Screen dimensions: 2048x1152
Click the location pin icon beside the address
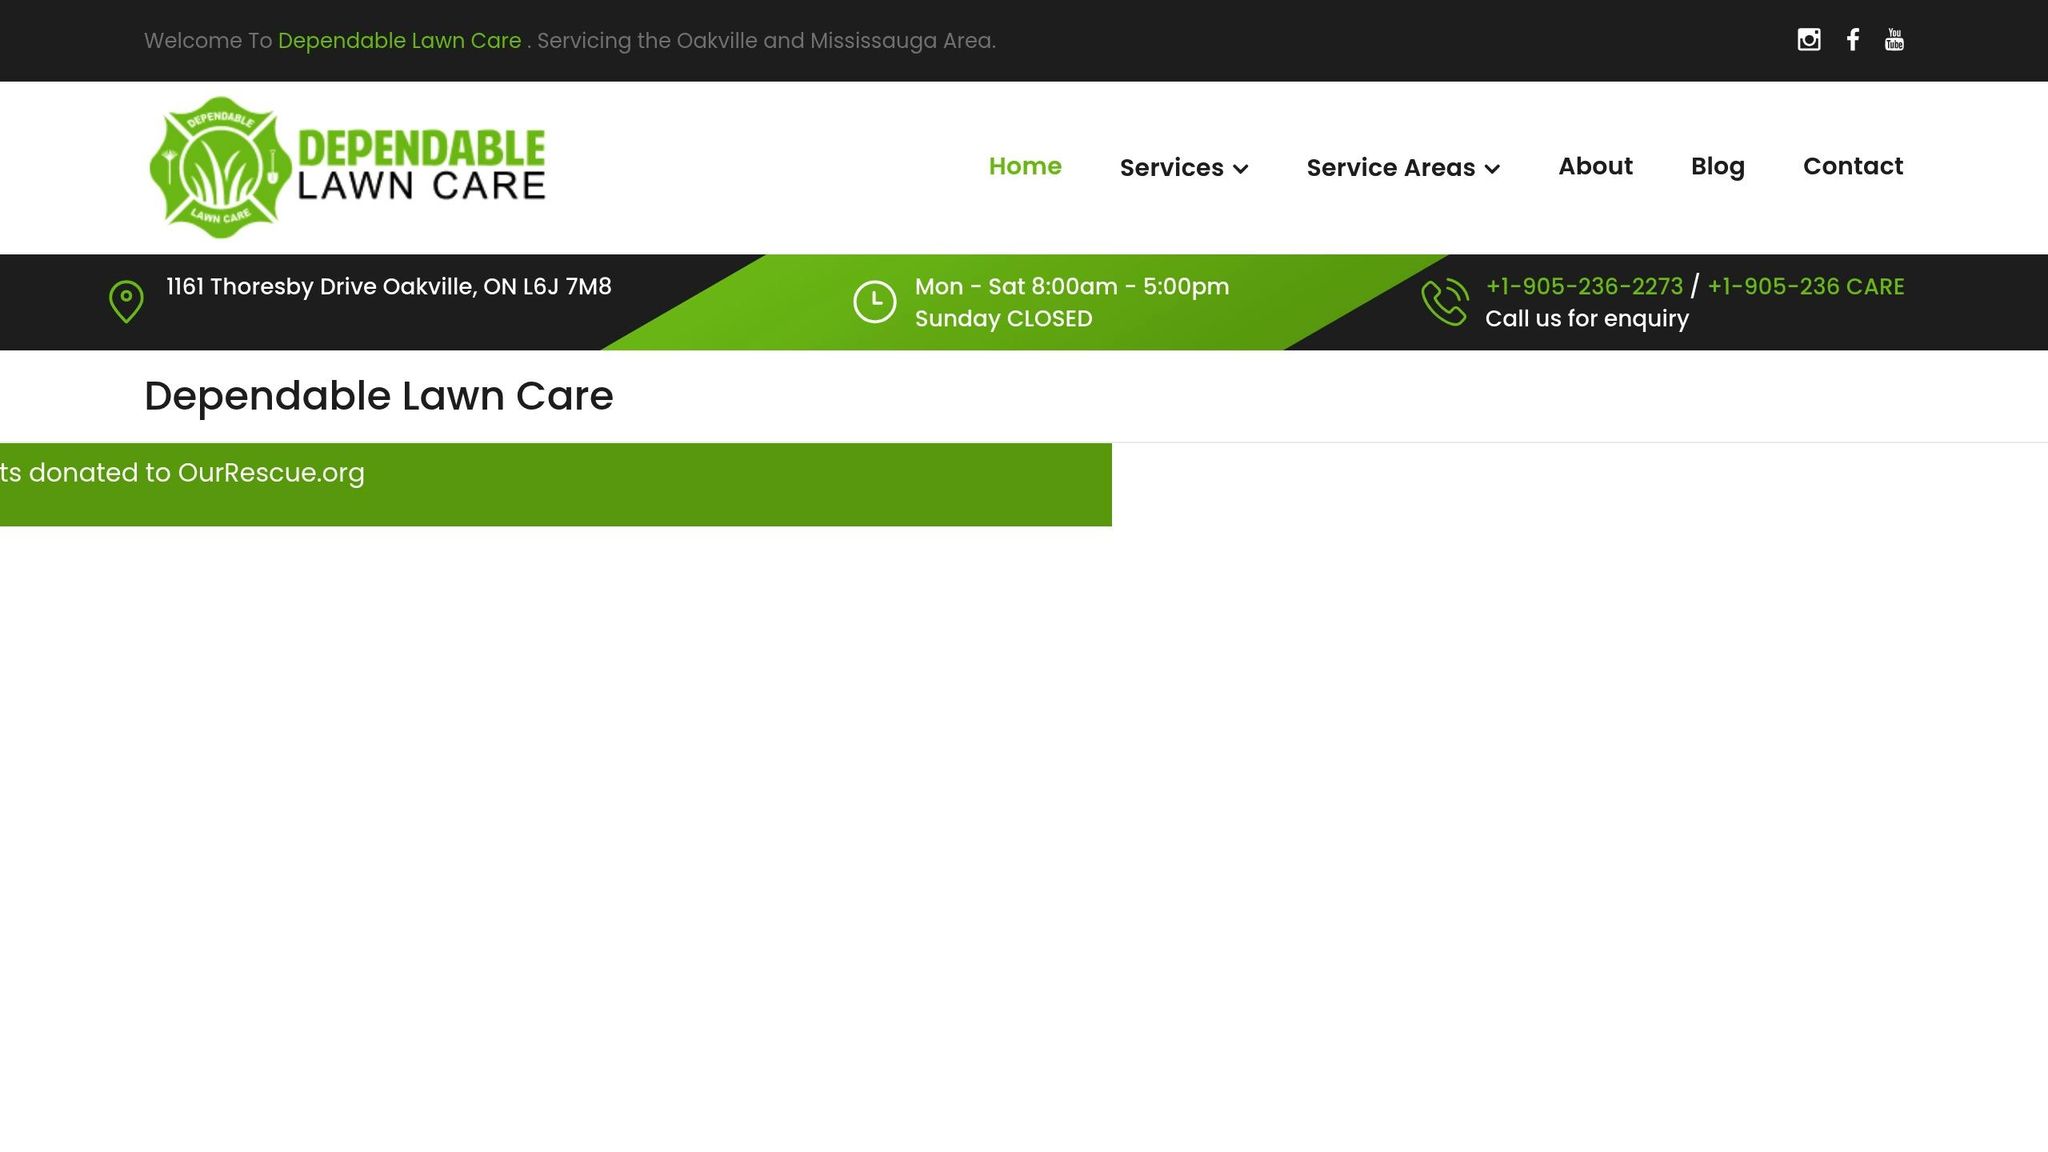[x=126, y=300]
